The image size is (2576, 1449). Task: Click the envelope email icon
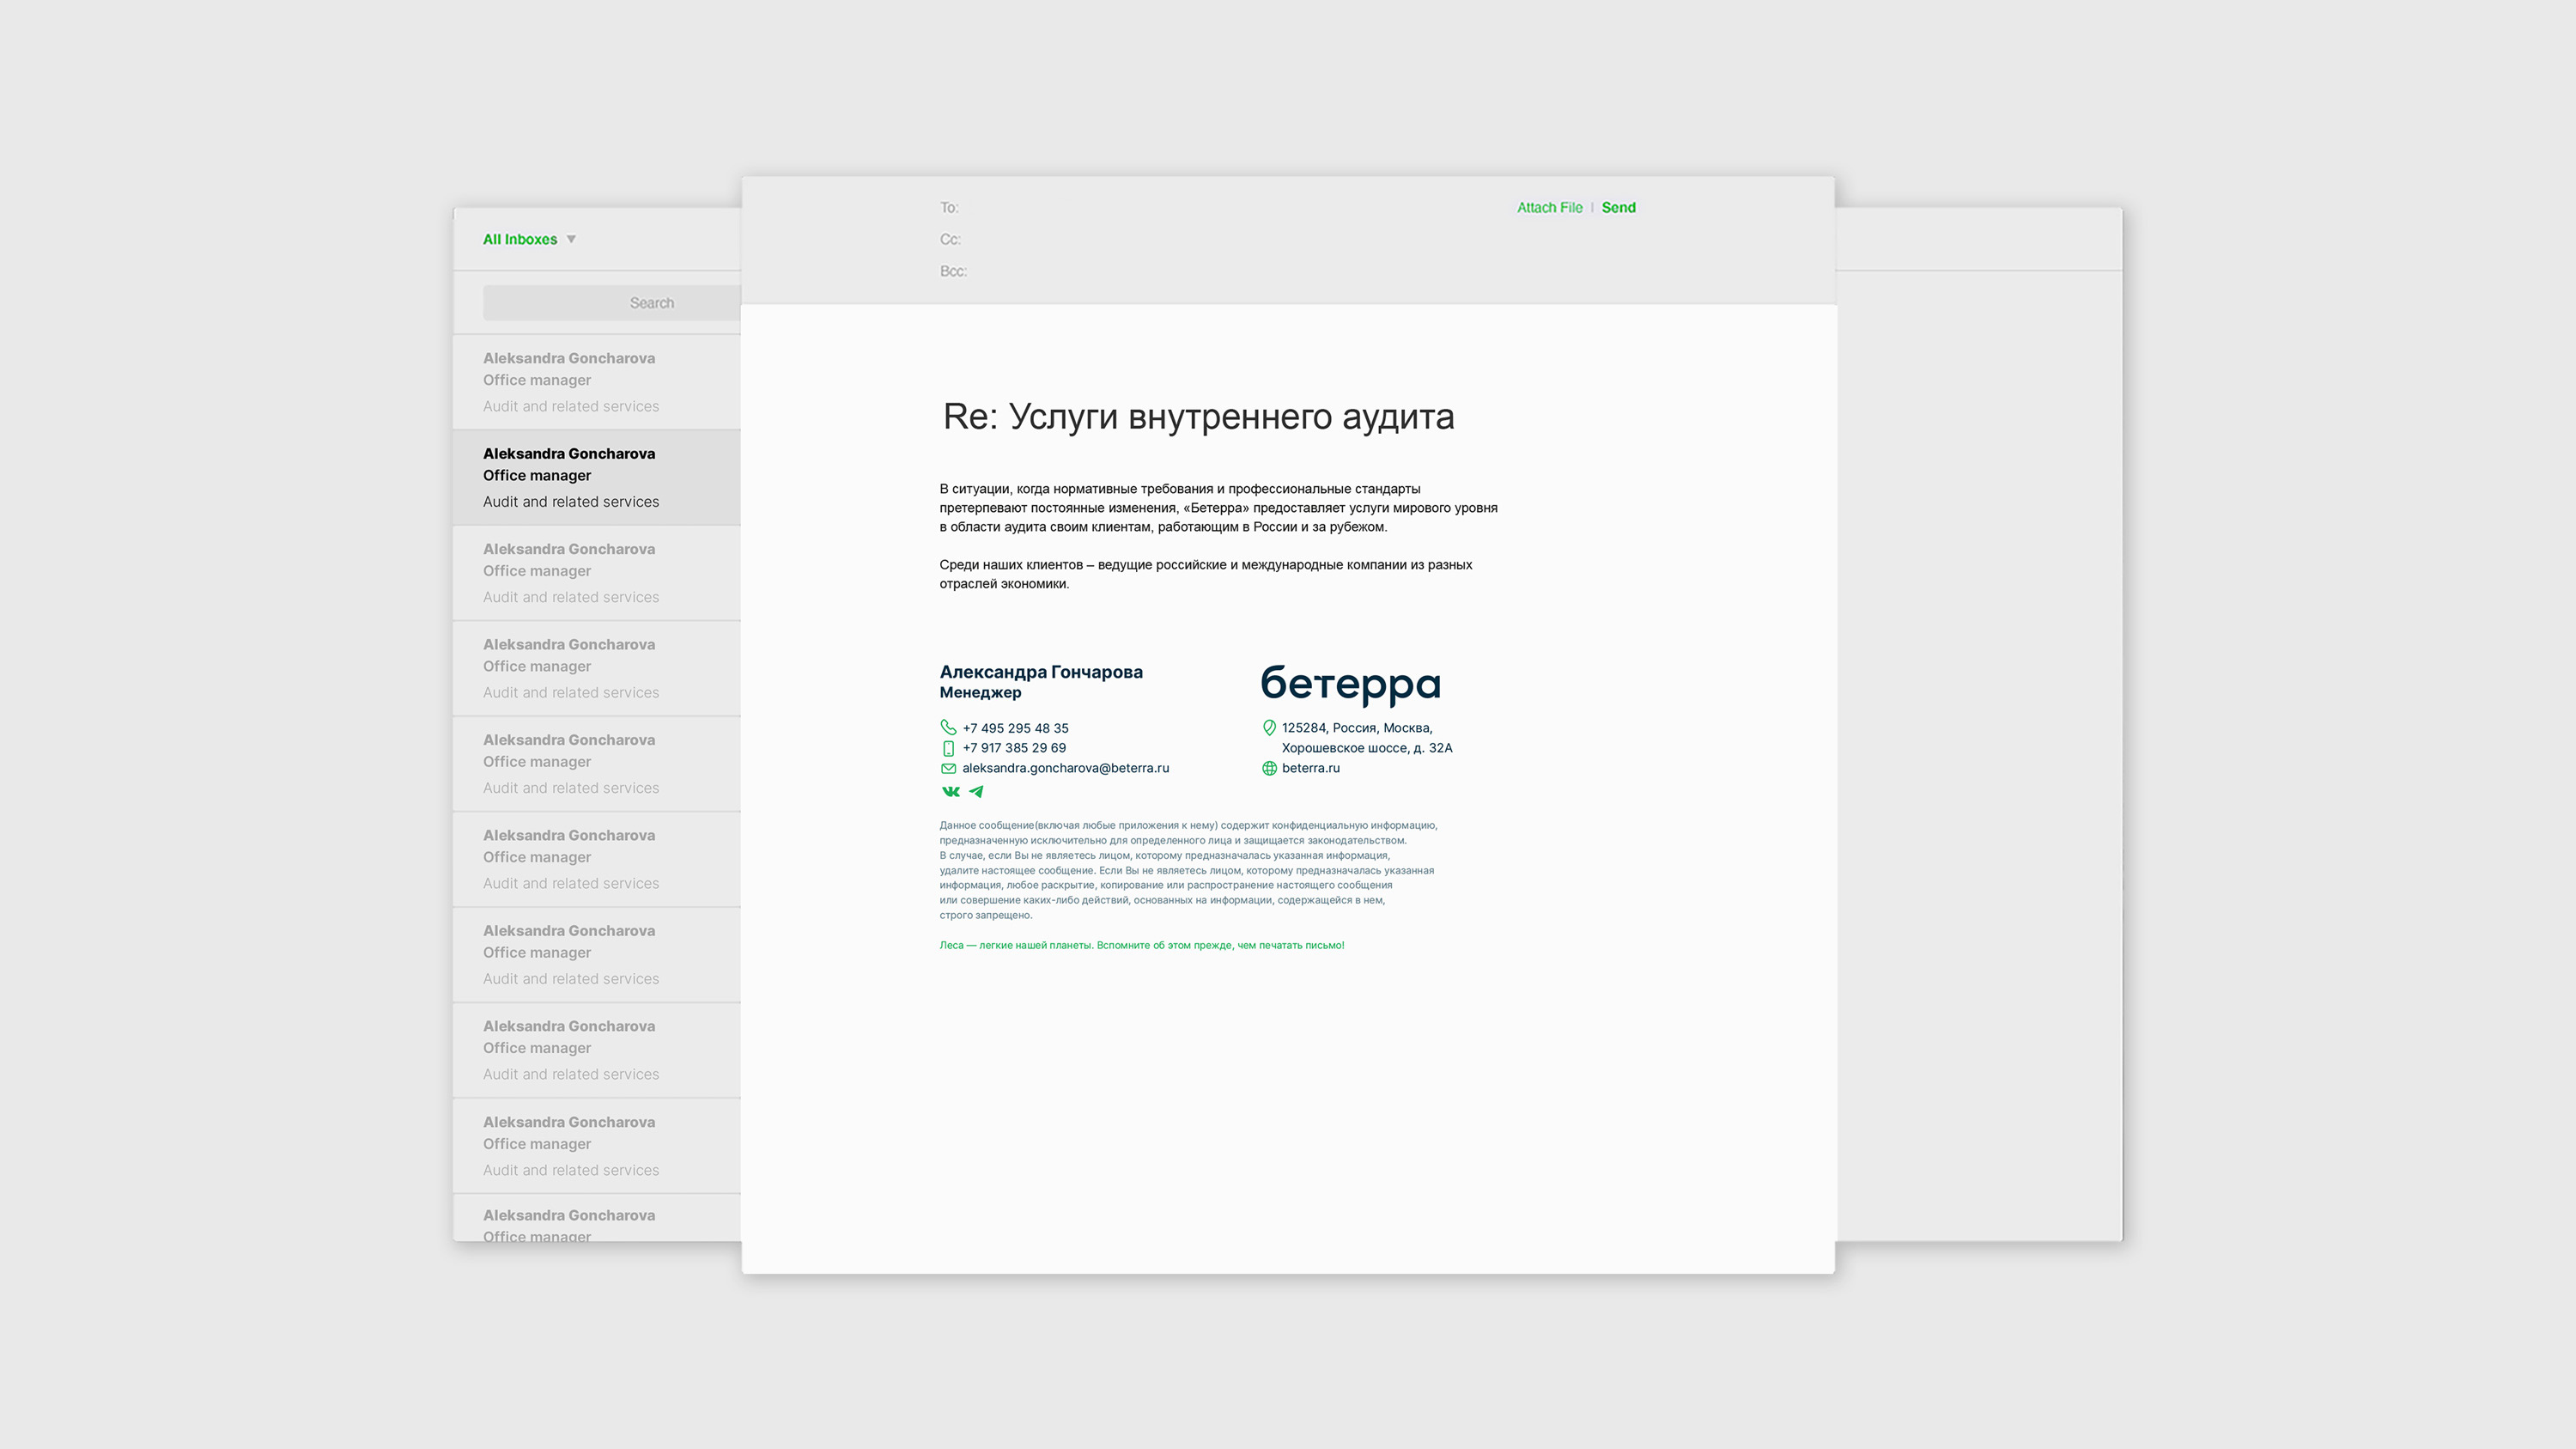(x=948, y=768)
